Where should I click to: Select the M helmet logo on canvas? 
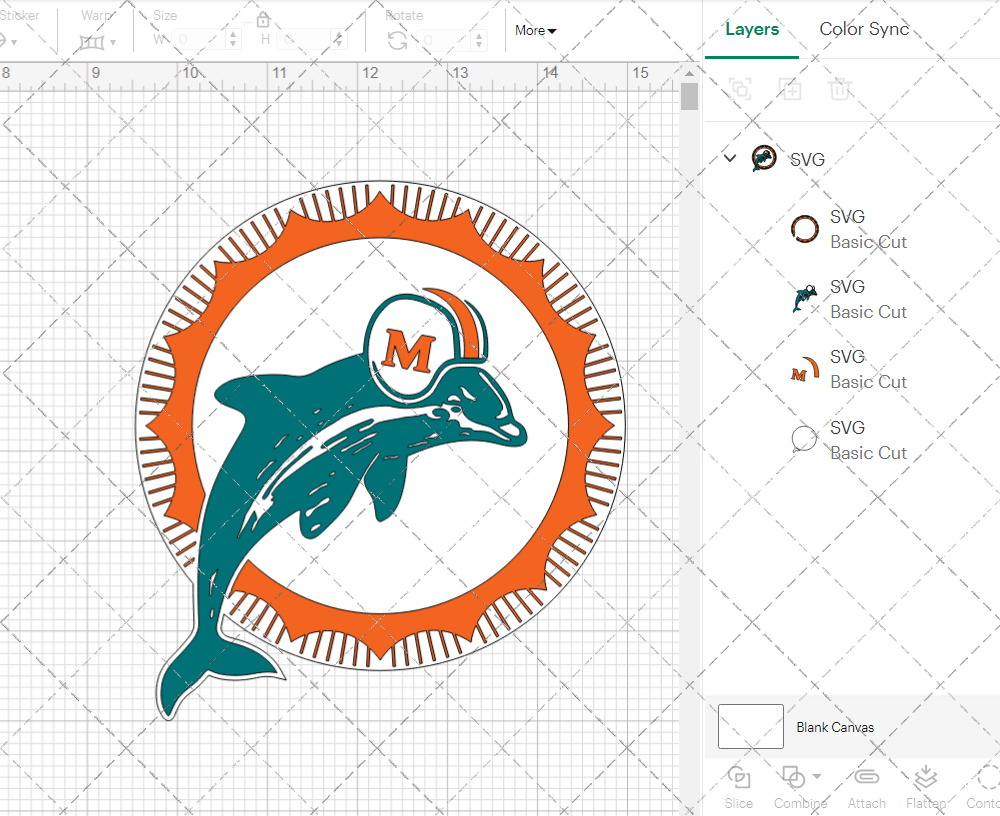pyautogui.click(x=409, y=350)
